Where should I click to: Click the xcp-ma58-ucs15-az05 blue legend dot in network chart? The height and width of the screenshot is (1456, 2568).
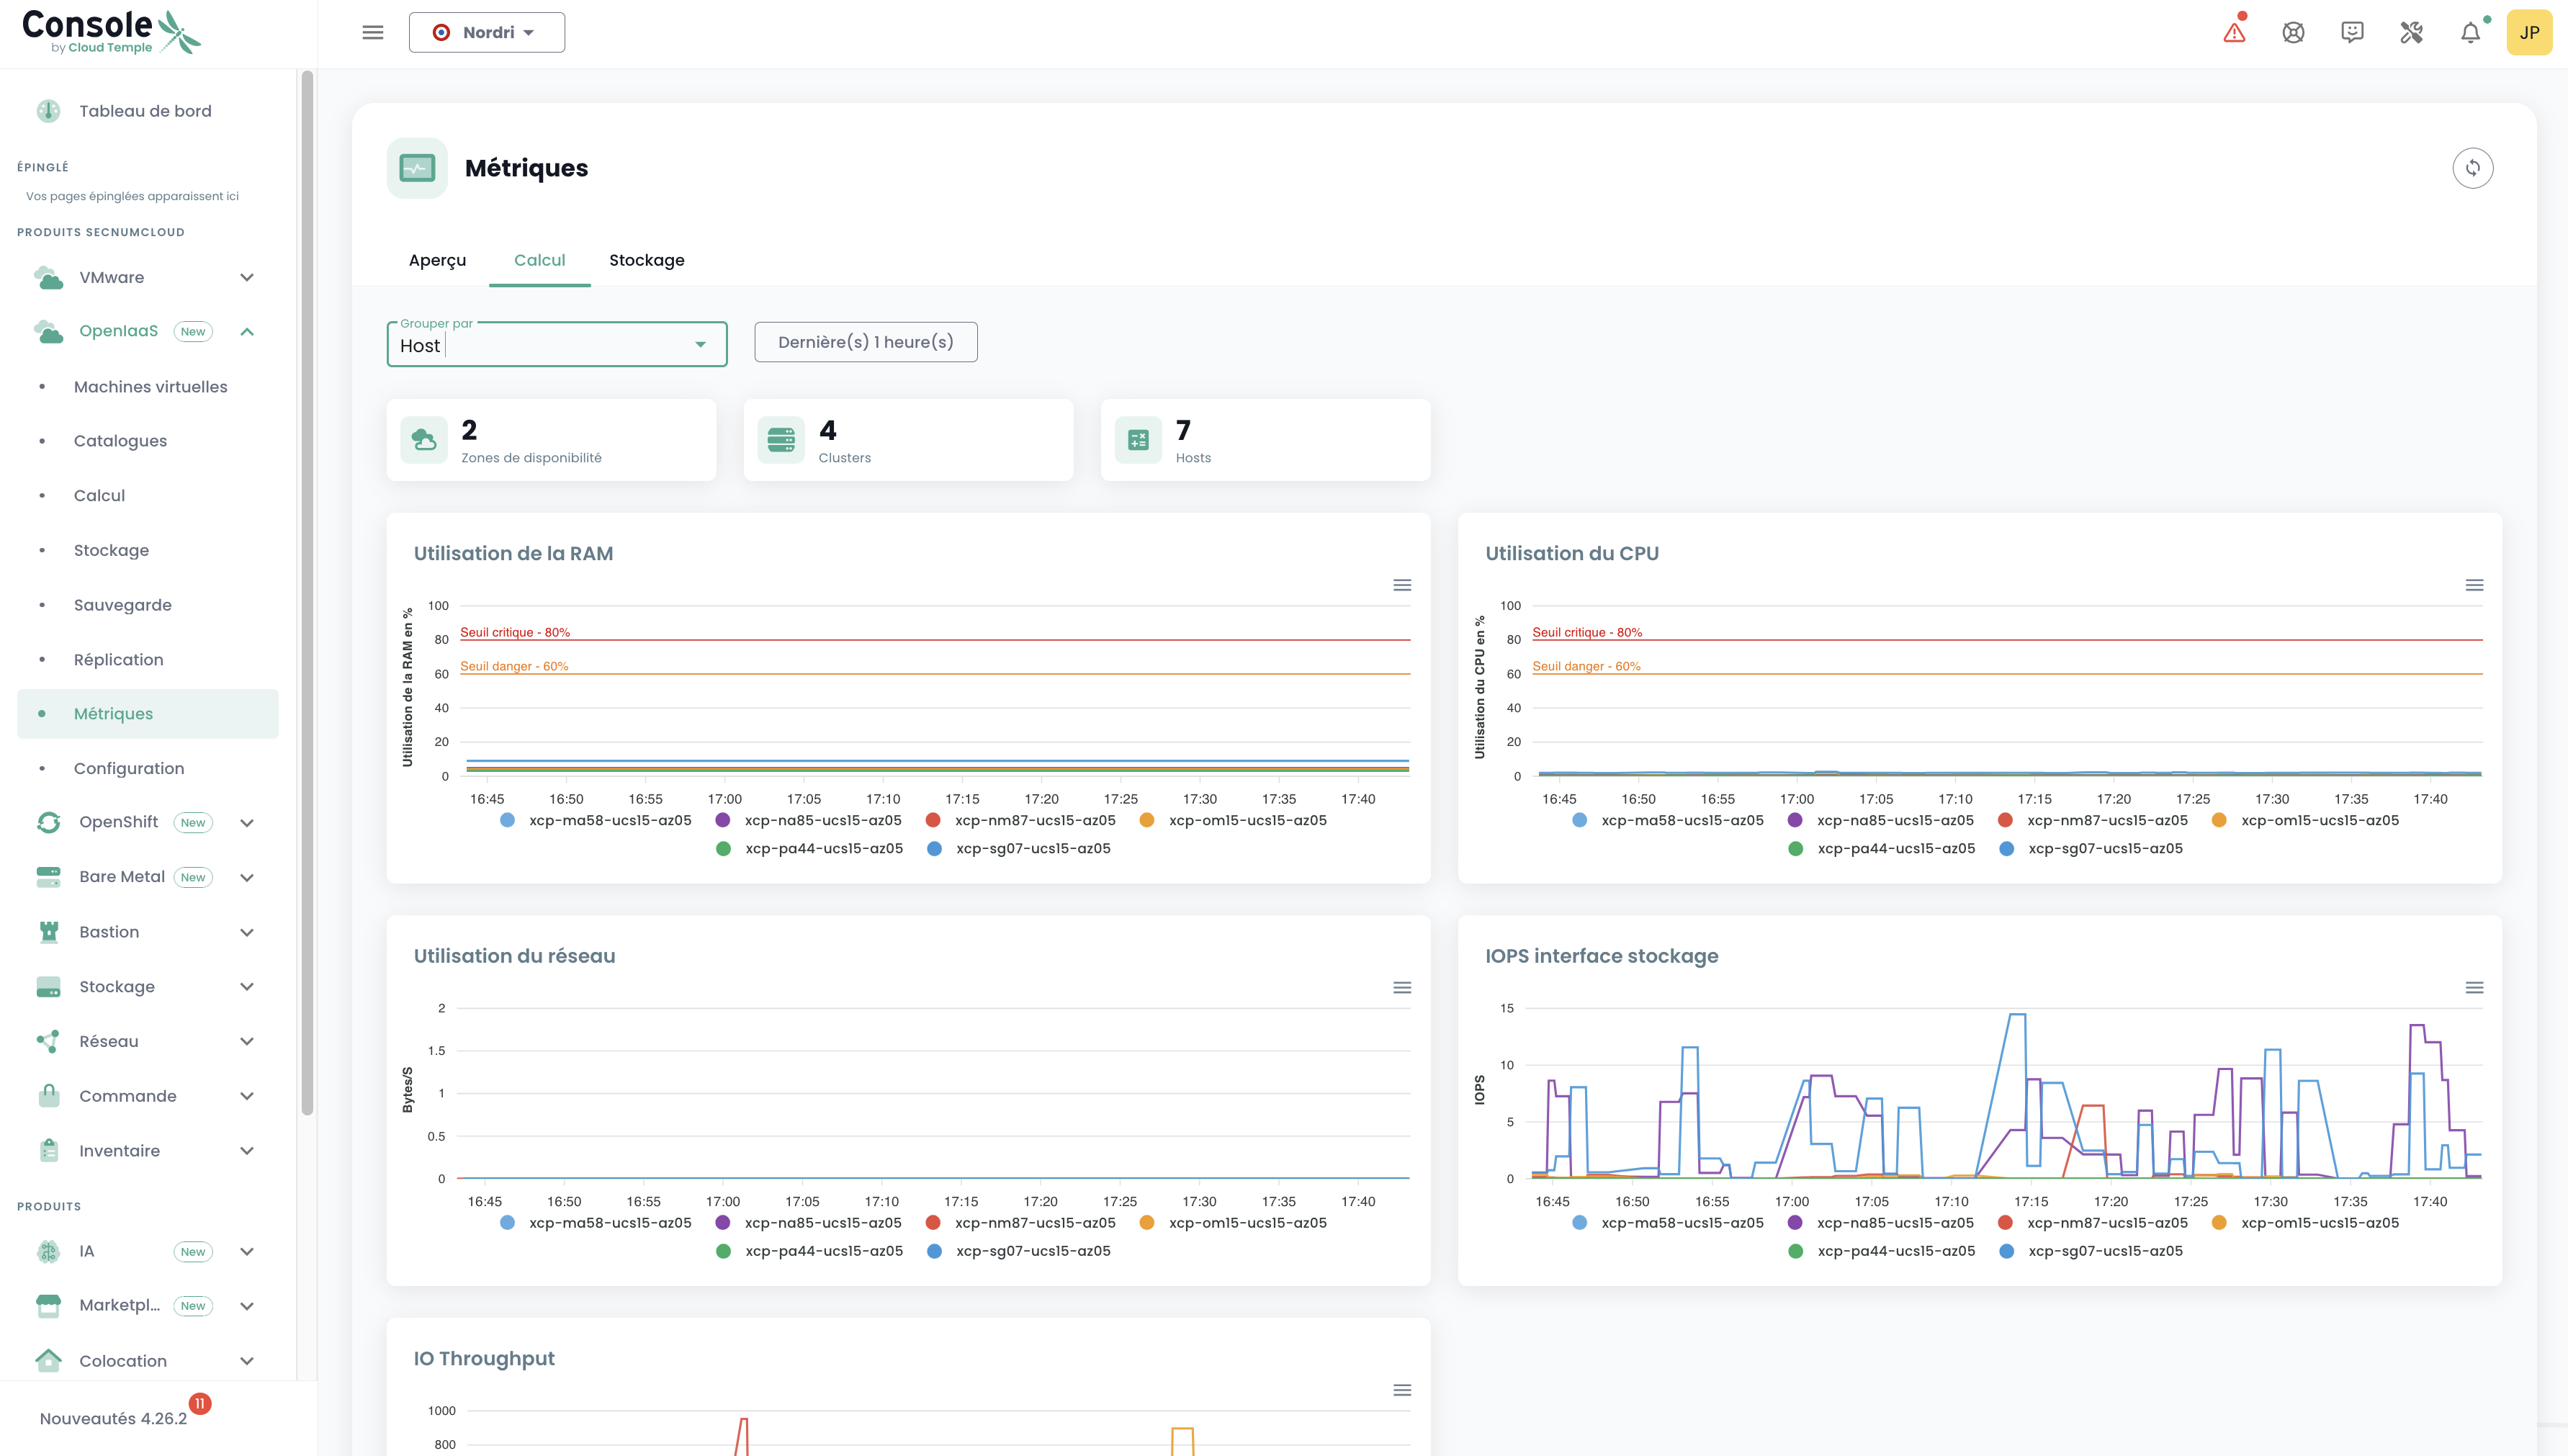[508, 1222]
